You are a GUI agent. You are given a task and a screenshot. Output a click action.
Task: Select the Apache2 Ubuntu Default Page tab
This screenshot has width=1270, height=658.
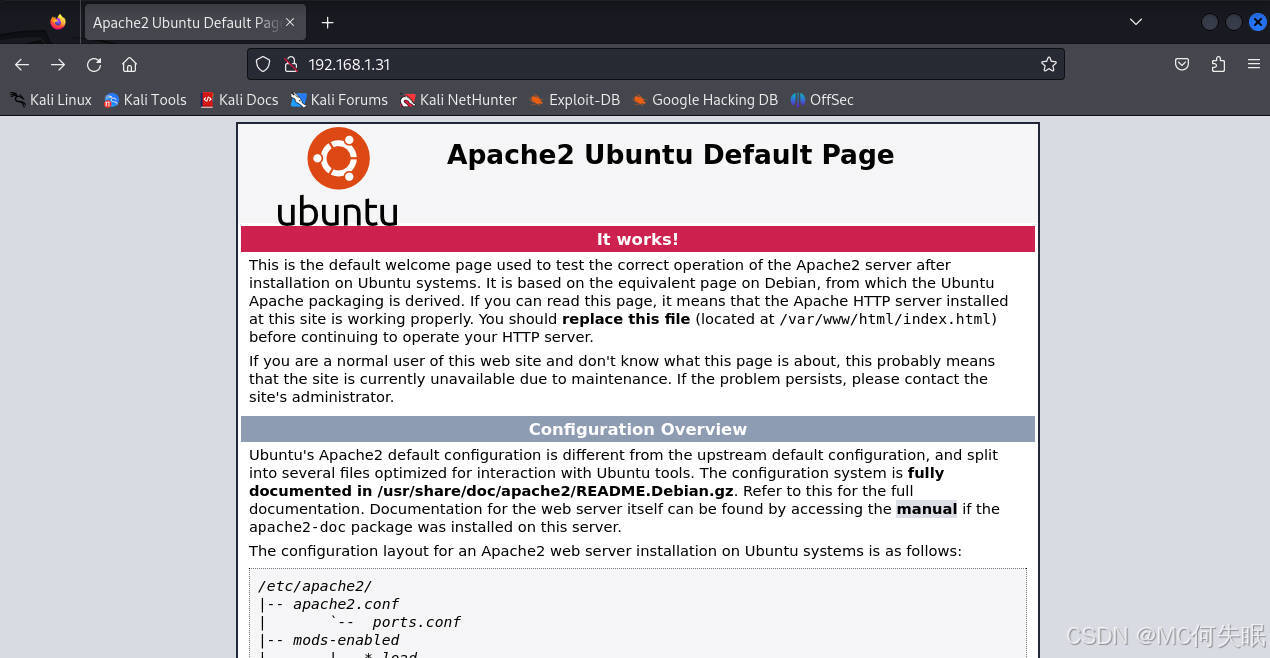click(x=195, y=22)
